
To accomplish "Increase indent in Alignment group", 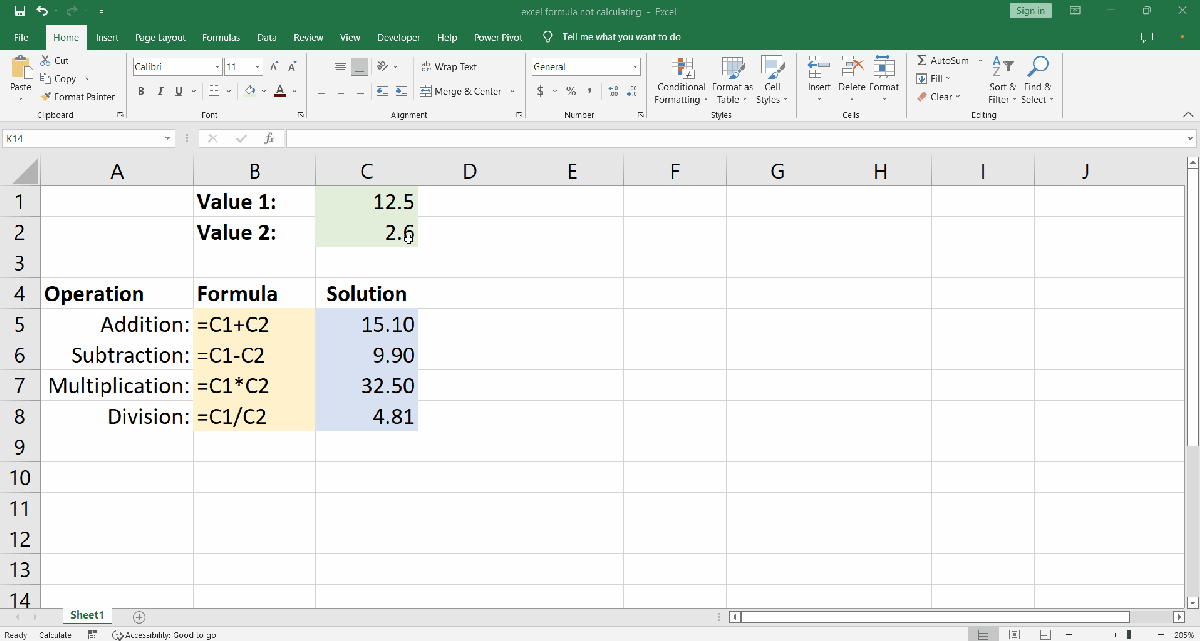I will coord(401,91).
